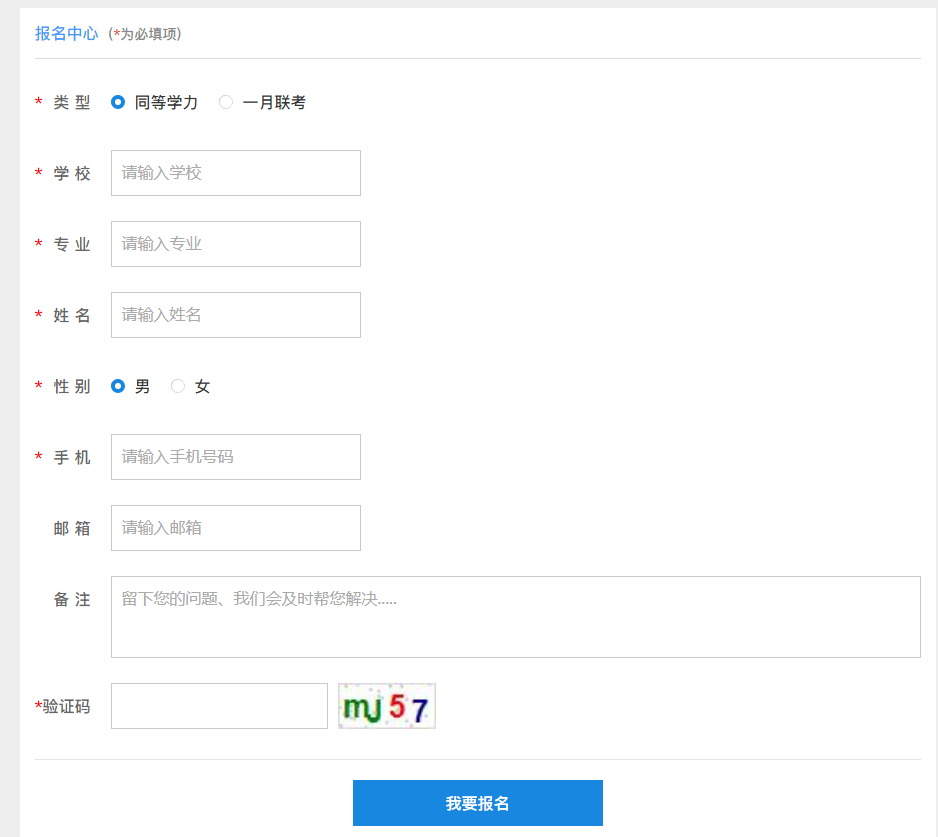The height and width of the screenshot is (837, 938).
Task: Pick the 女 gender radio button
Action: (178, 386)
